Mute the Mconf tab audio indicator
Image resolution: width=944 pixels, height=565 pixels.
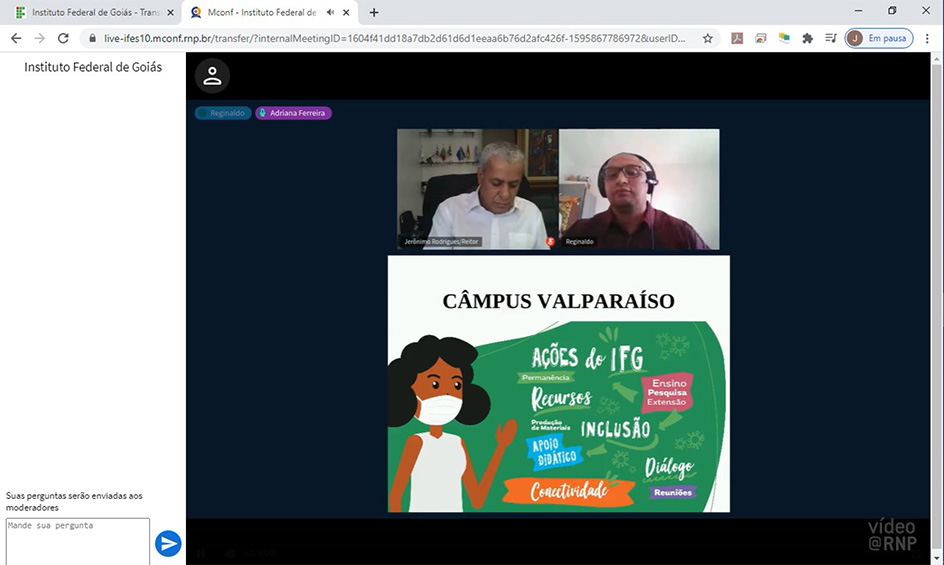[x=331, y=13]
